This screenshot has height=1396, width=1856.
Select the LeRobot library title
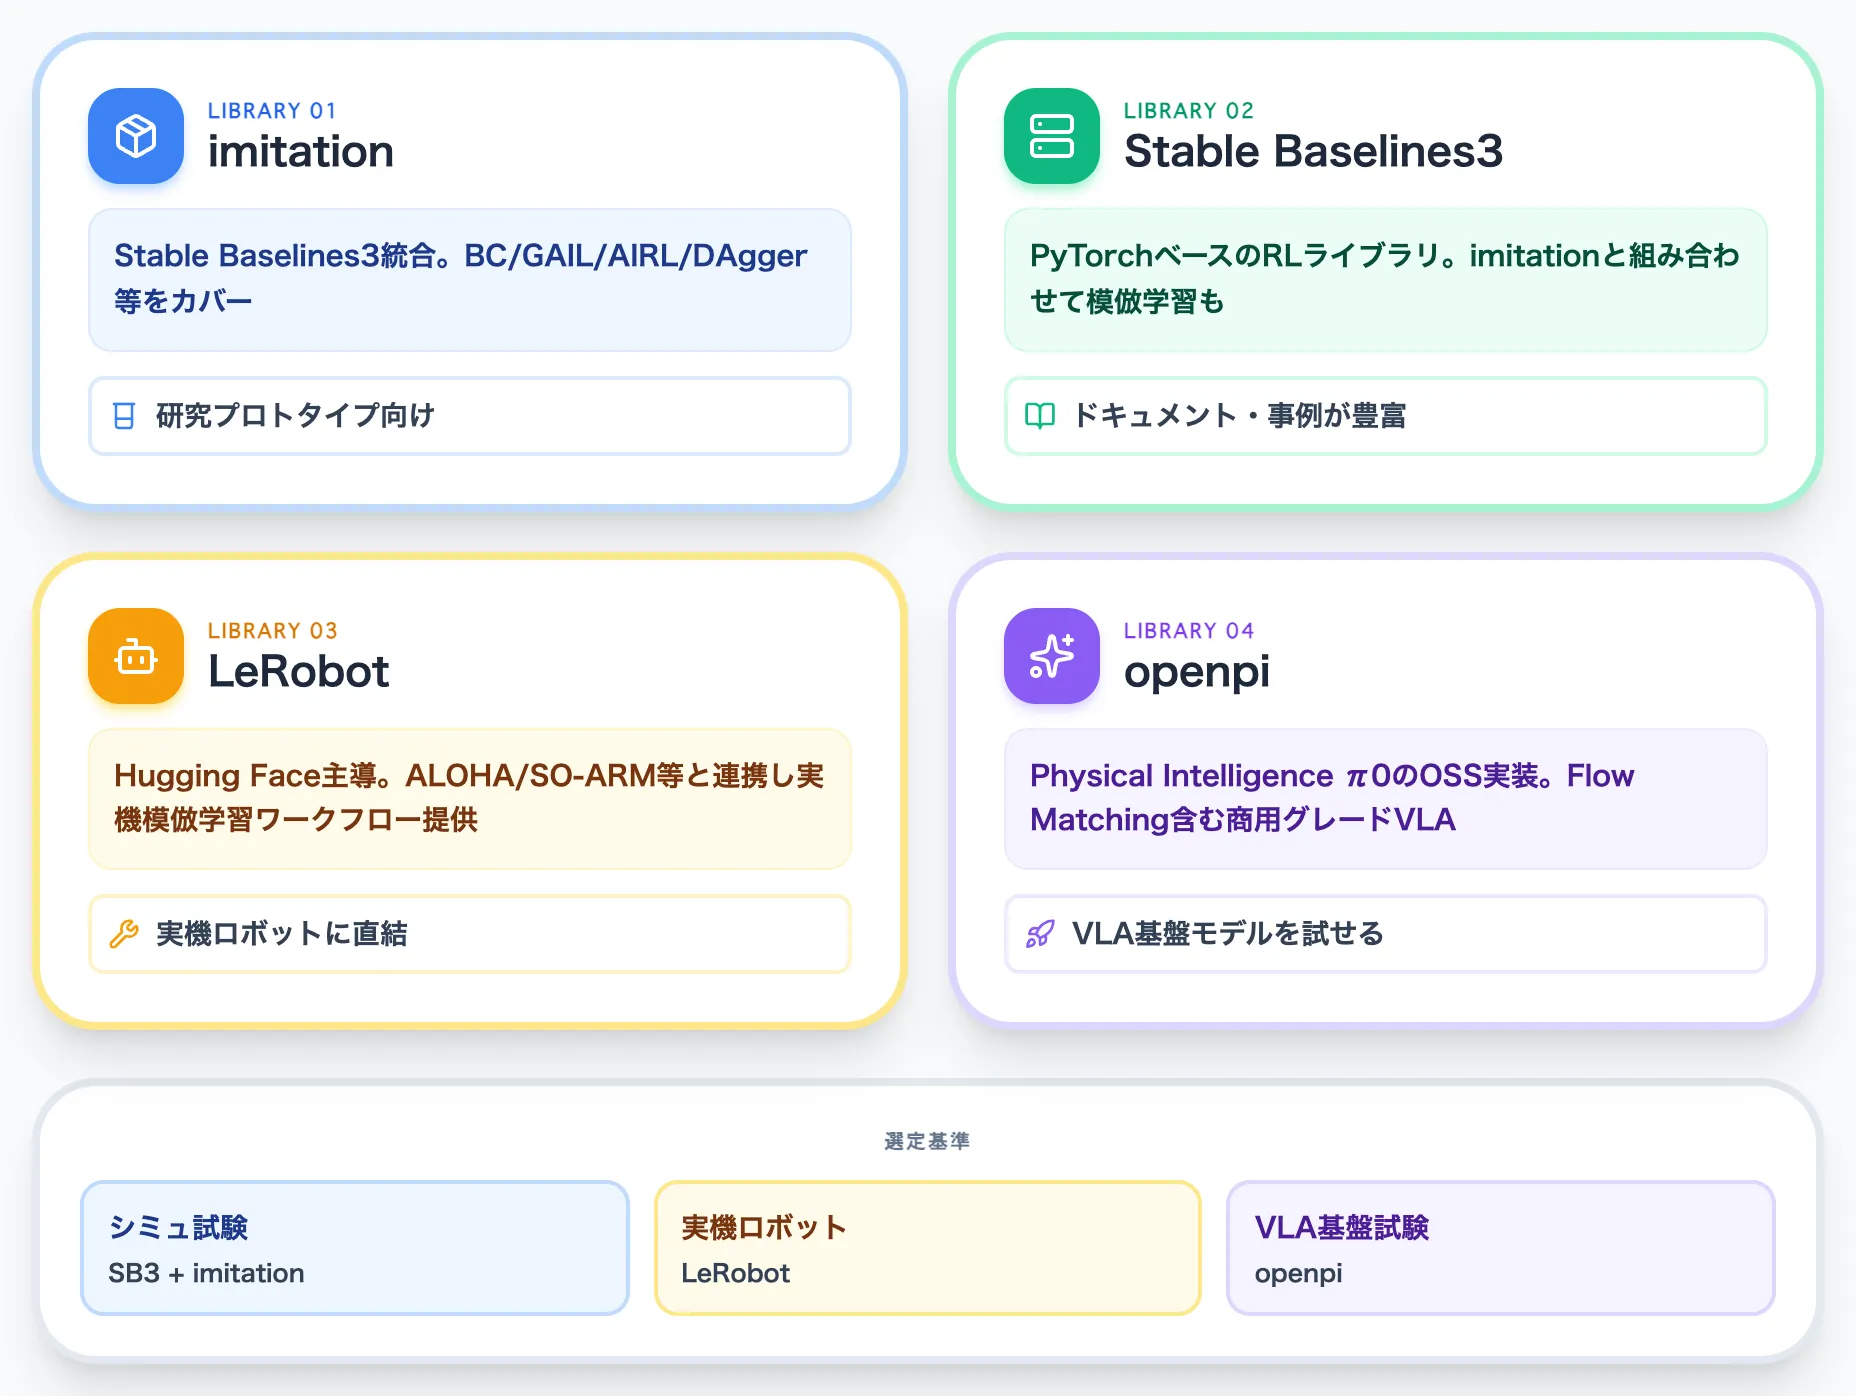(298, 671)
